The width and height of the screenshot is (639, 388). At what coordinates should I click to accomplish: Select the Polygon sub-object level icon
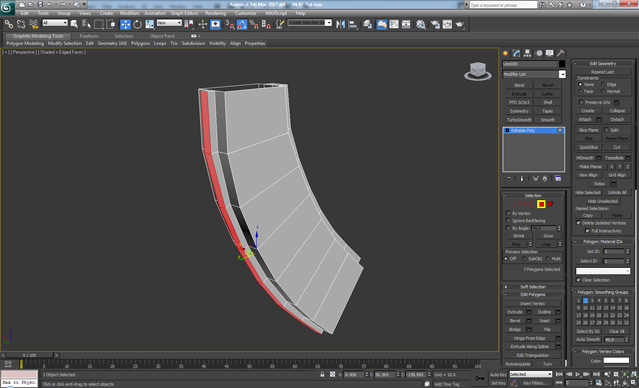coord(541,204)
